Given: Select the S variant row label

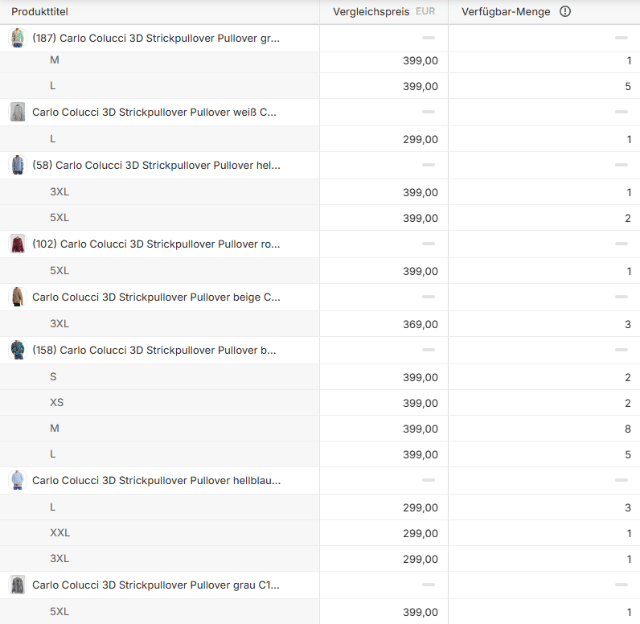Looking at the screenshot, I should [54, 377].
